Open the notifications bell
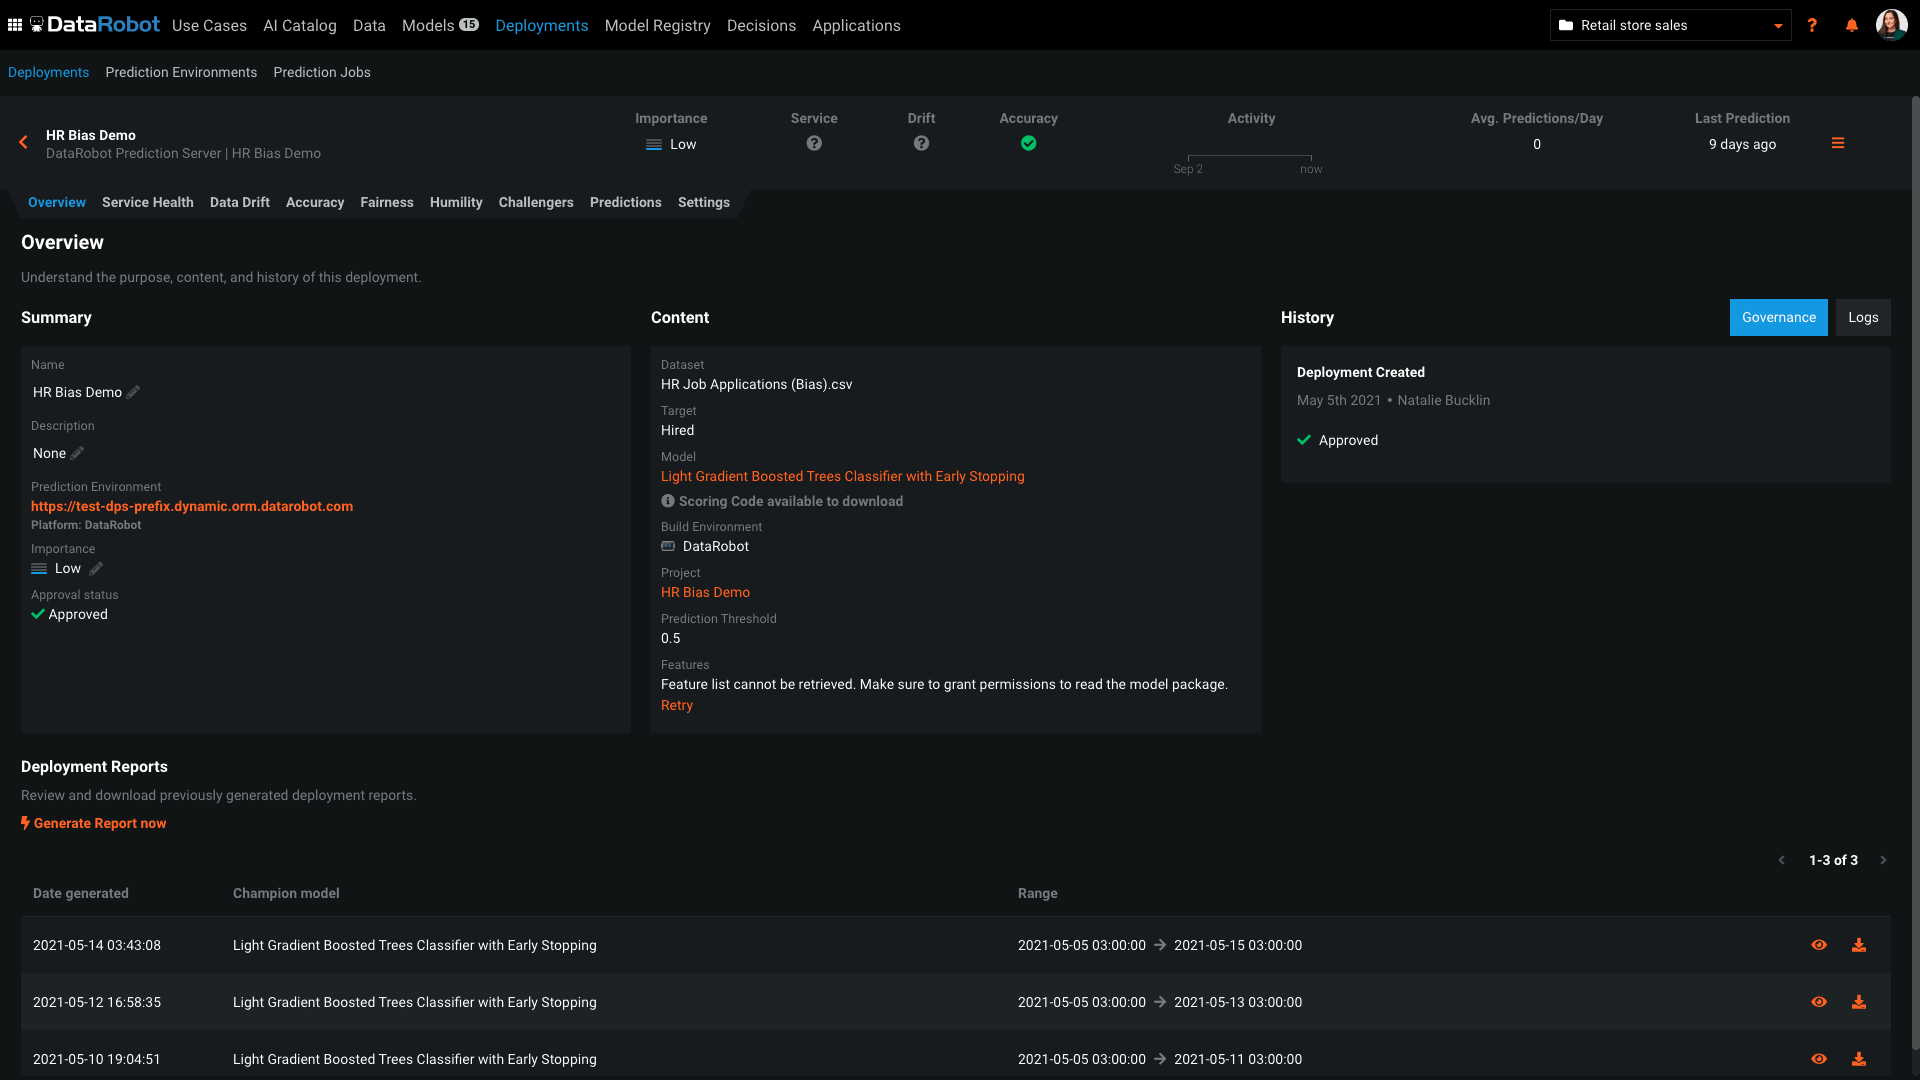This screenshot has width=1920, height=1080. (1852, 25)
